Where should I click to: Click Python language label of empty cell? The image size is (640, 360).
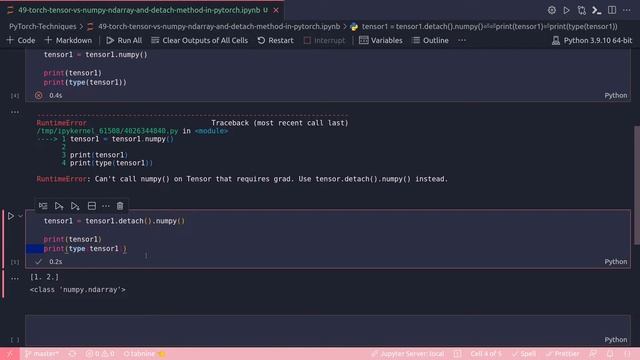point(616,340)
